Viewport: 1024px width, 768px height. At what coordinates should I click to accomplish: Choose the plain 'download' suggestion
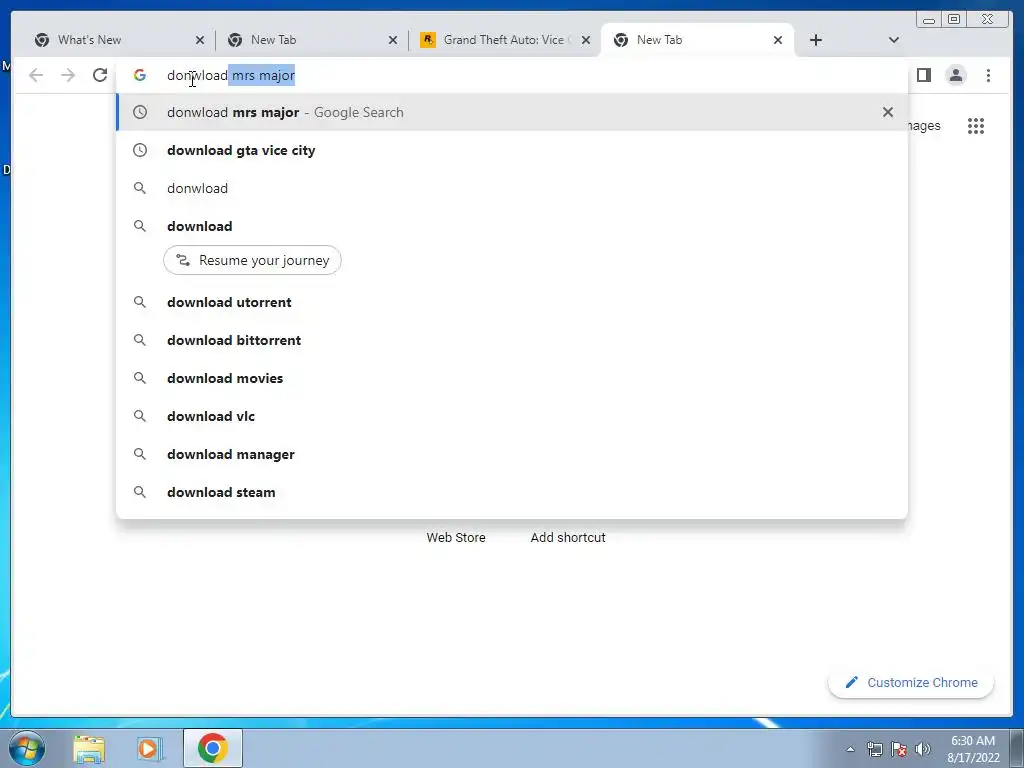(x=511, y=226)
